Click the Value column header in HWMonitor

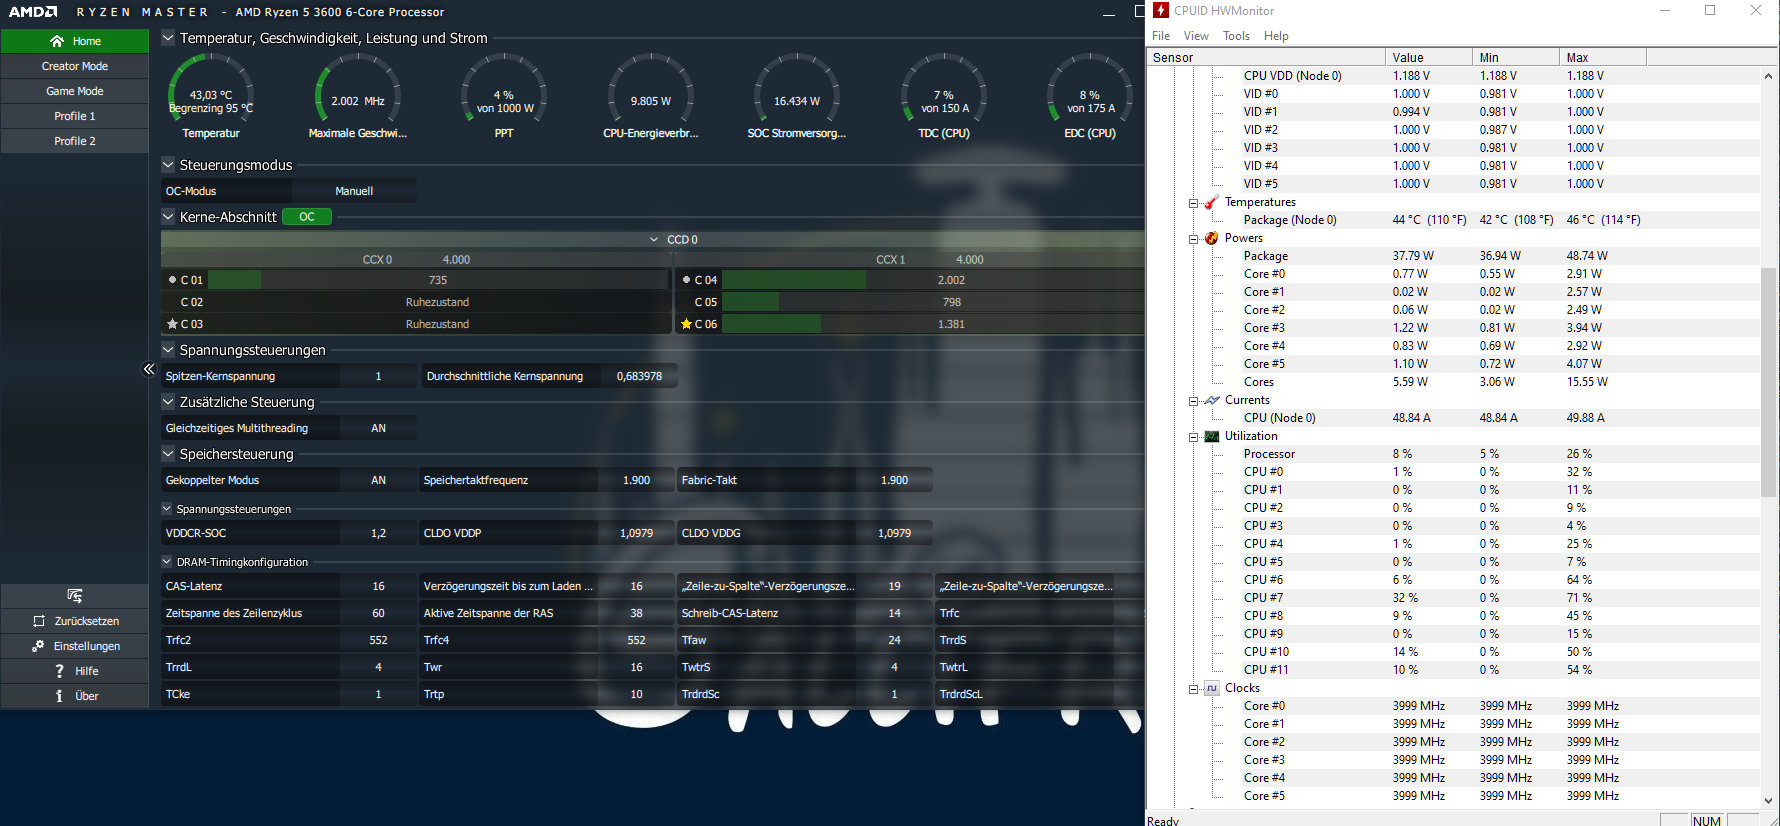tap(1429, 57)
